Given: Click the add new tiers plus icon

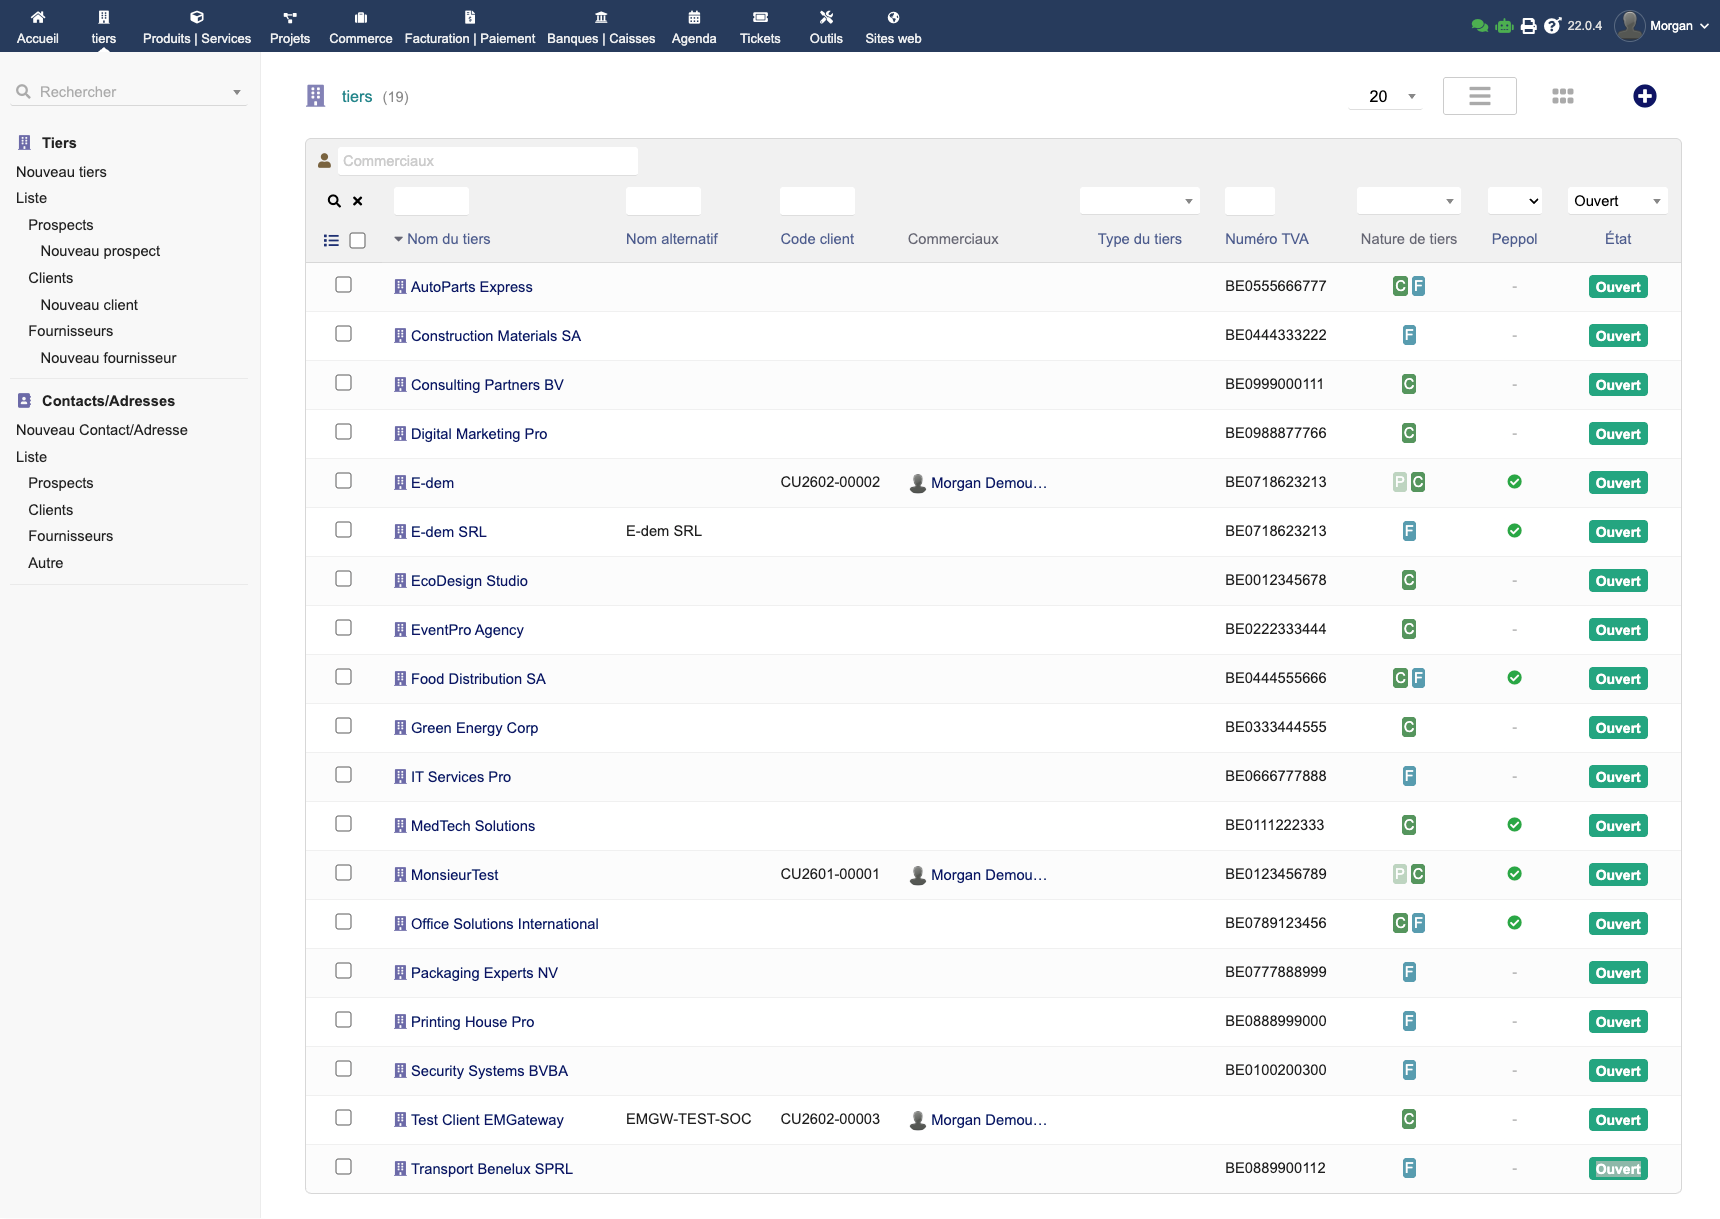Looking at the screenshot, I should [1644, 96].
